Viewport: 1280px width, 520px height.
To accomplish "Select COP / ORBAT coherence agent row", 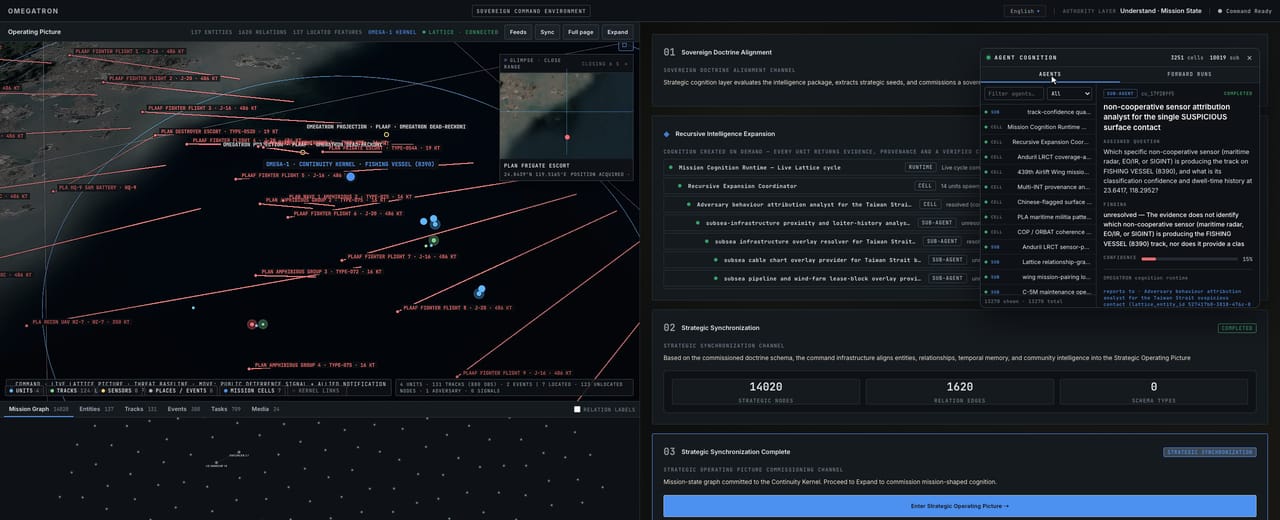I will (x=1037, y=232).
